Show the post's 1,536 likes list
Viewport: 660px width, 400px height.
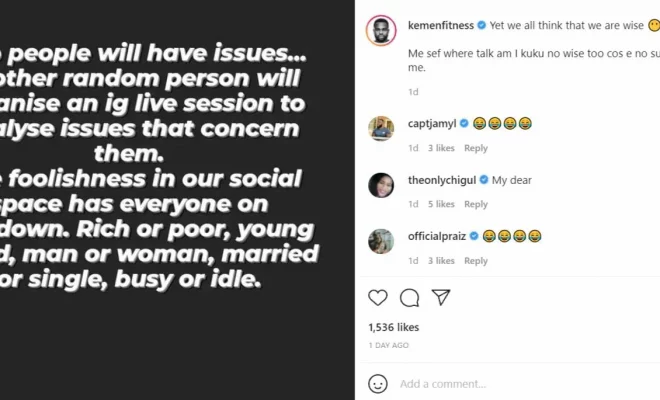click(x=392, y=327)
